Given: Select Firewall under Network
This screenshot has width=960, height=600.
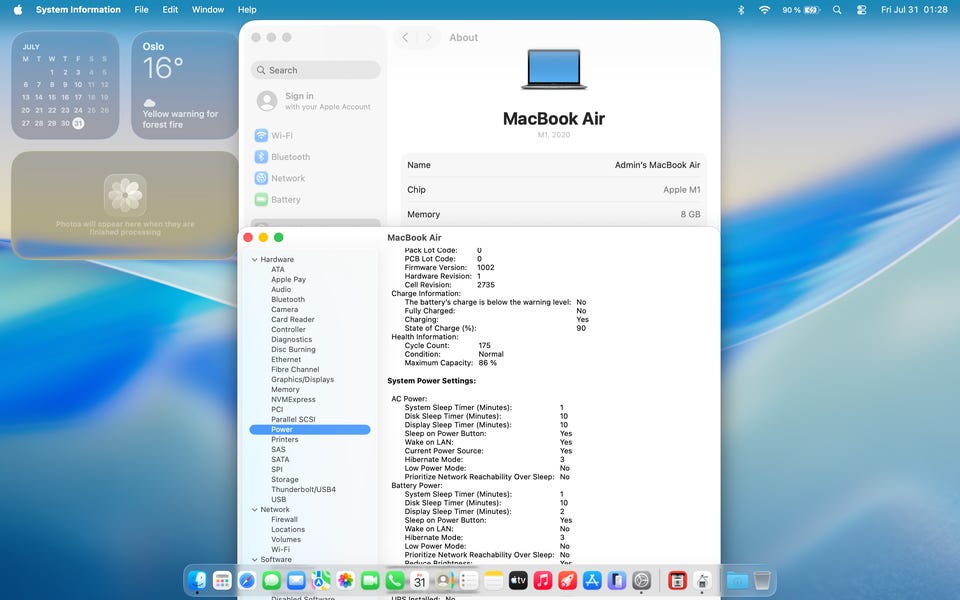Looking at the screenshot, I should click(284, 519).
